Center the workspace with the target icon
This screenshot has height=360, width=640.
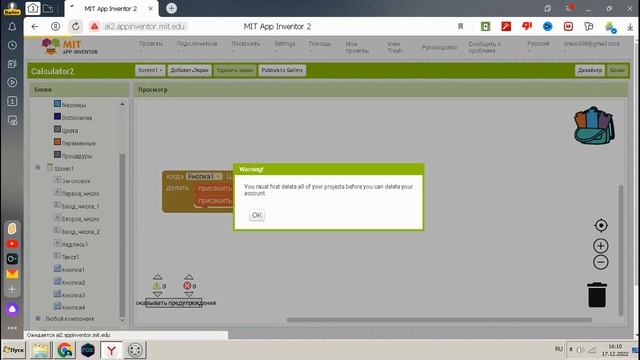601,225
